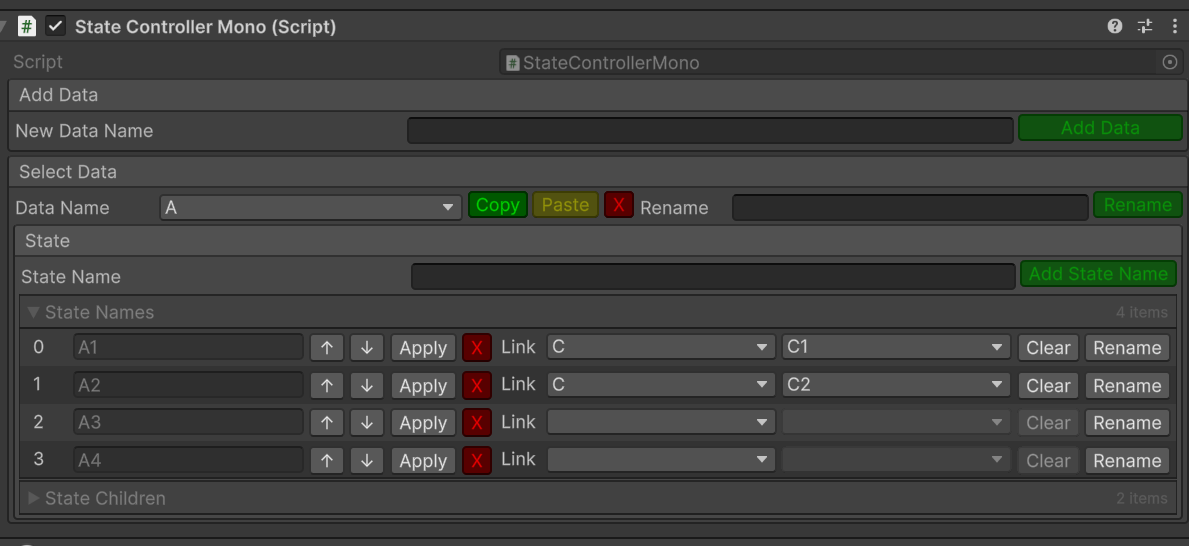Clear the link on row A2
1189x546 pixels.
(x=1048, y=385)
